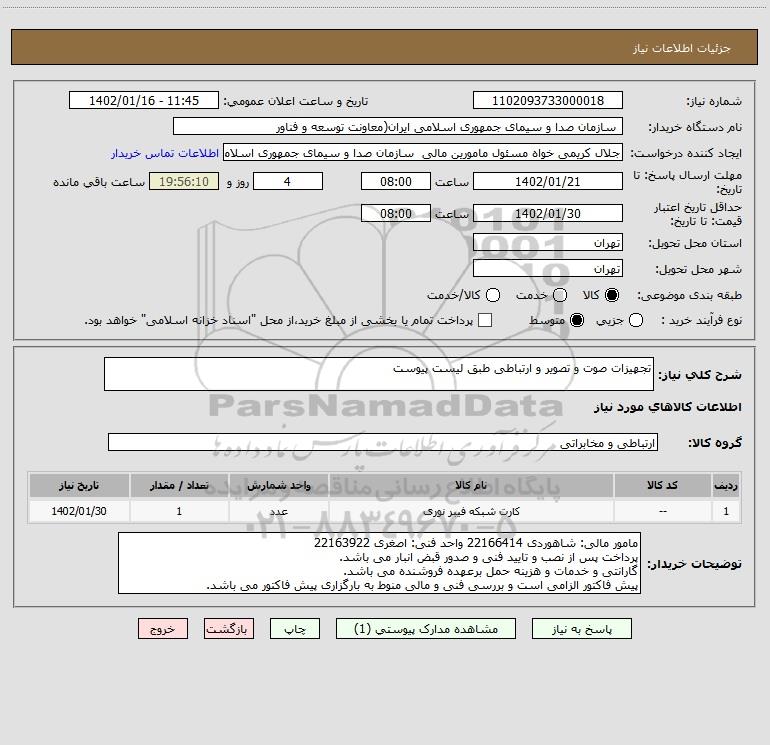This screenshot has height=745, width=770.
Task: Click the استان محل تحویل field تهران
Action: point(548,243)
